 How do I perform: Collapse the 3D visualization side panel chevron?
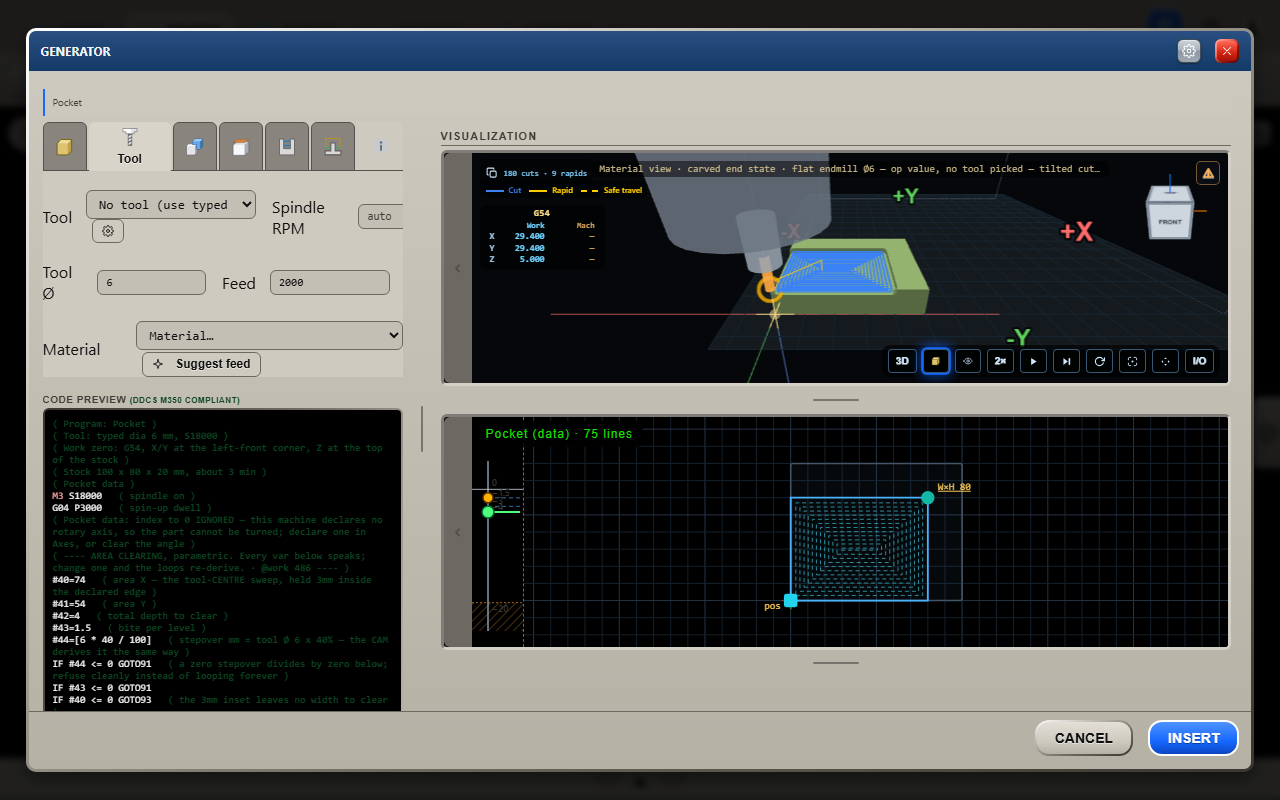pyautogui.click(x=458, y=268)
